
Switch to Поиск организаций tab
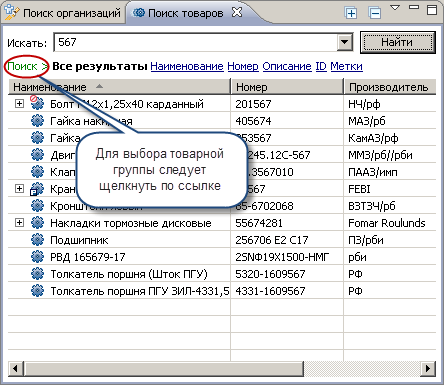63,13
